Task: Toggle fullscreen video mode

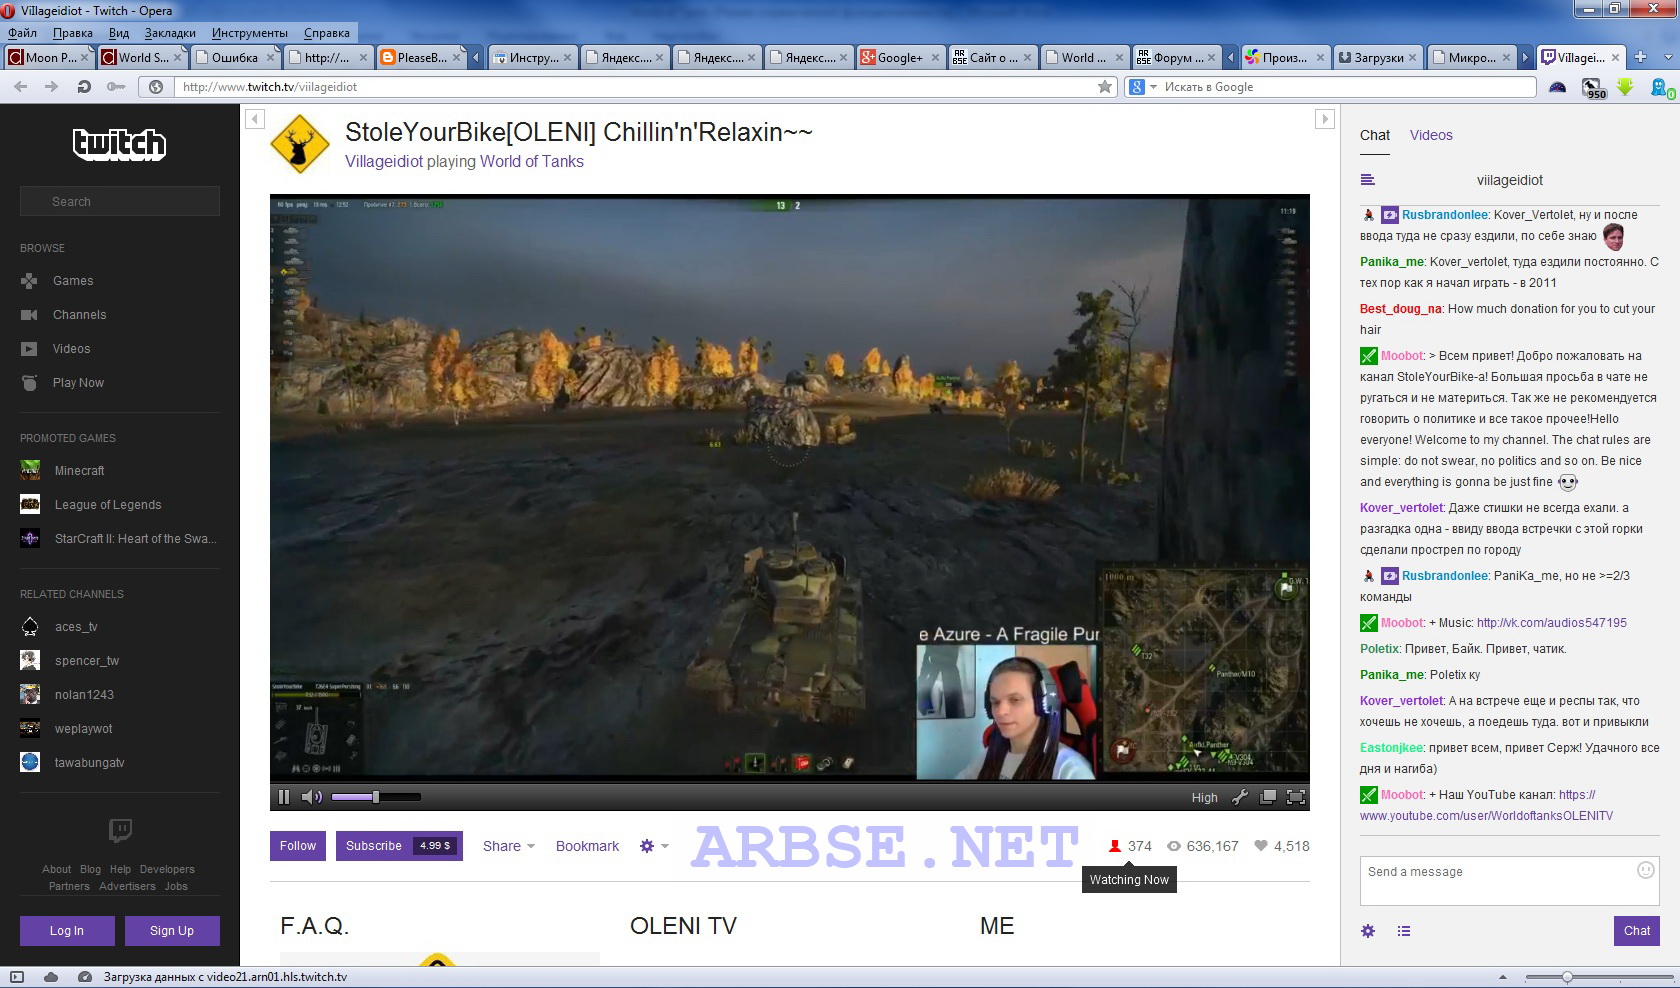Action: [1295, 797]
